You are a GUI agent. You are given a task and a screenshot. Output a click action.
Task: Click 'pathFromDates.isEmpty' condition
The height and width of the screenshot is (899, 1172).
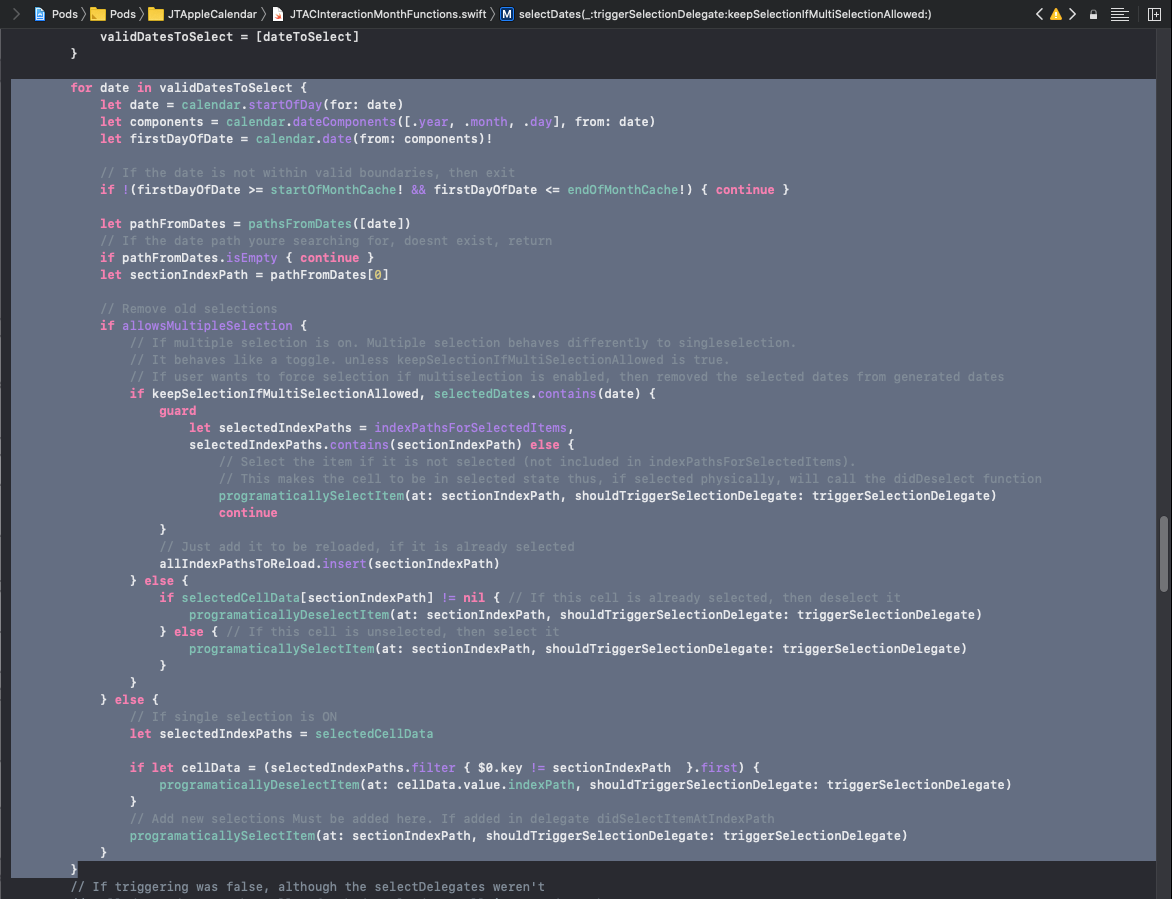200,258
